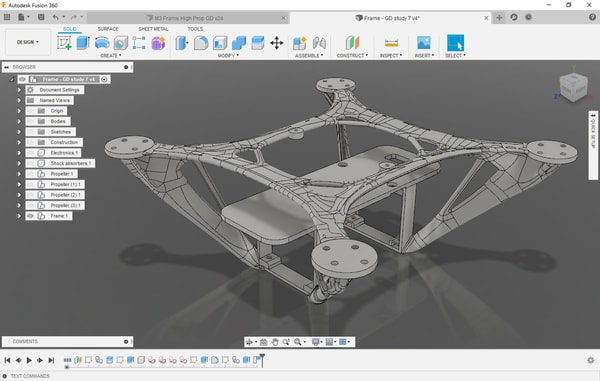Show the Origin folder

(x=31, y=111)
